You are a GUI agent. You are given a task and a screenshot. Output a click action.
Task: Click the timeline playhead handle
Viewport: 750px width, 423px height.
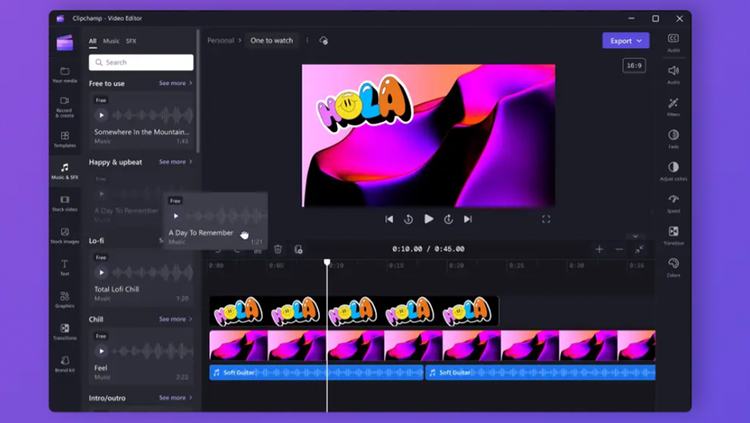click(327, 262)
